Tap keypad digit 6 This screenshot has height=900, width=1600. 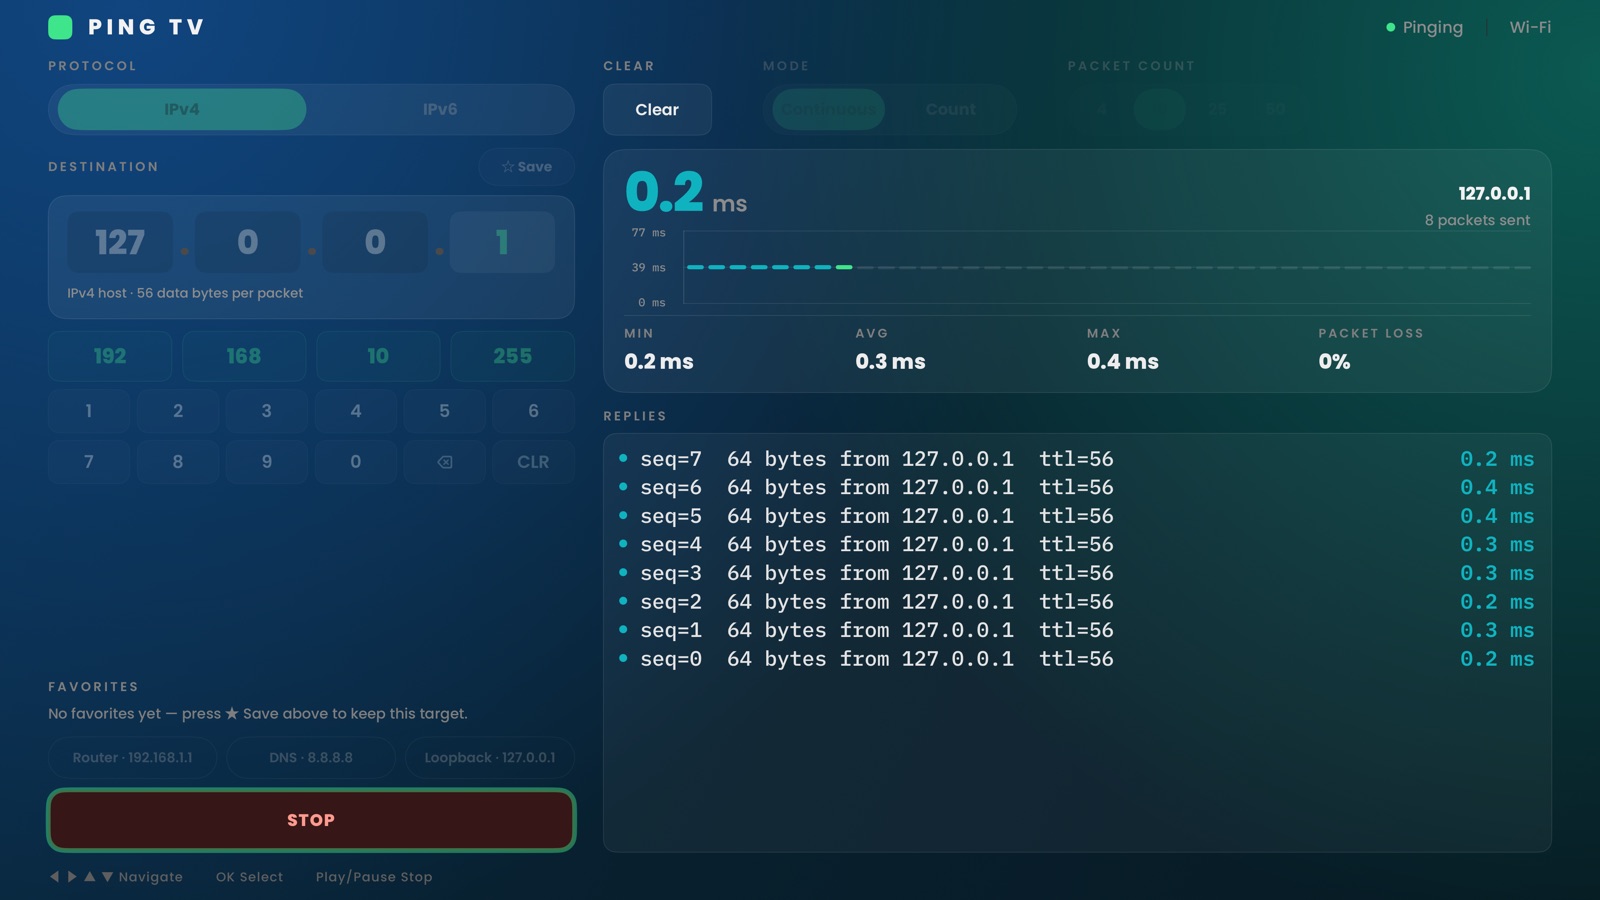click(533, 411)
